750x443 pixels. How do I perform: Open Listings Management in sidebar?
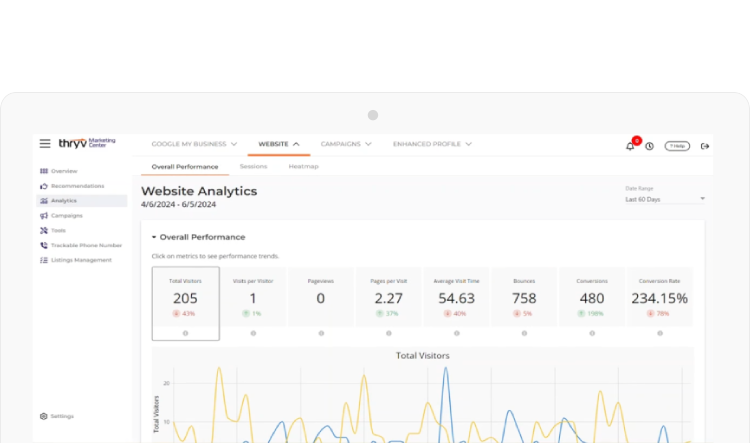click(x=80, y=260)
